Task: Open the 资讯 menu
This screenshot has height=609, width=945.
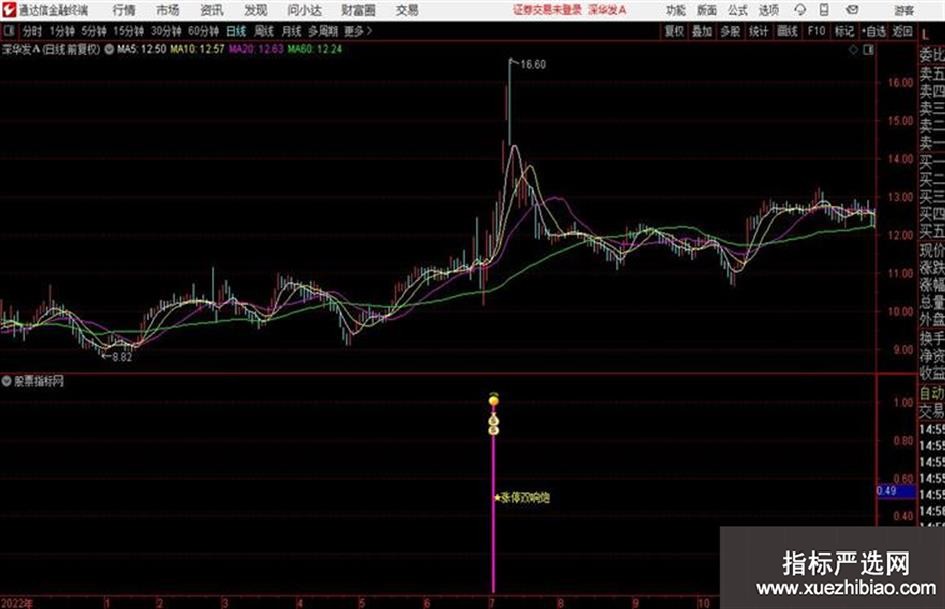Action: [x=212, y=10]
